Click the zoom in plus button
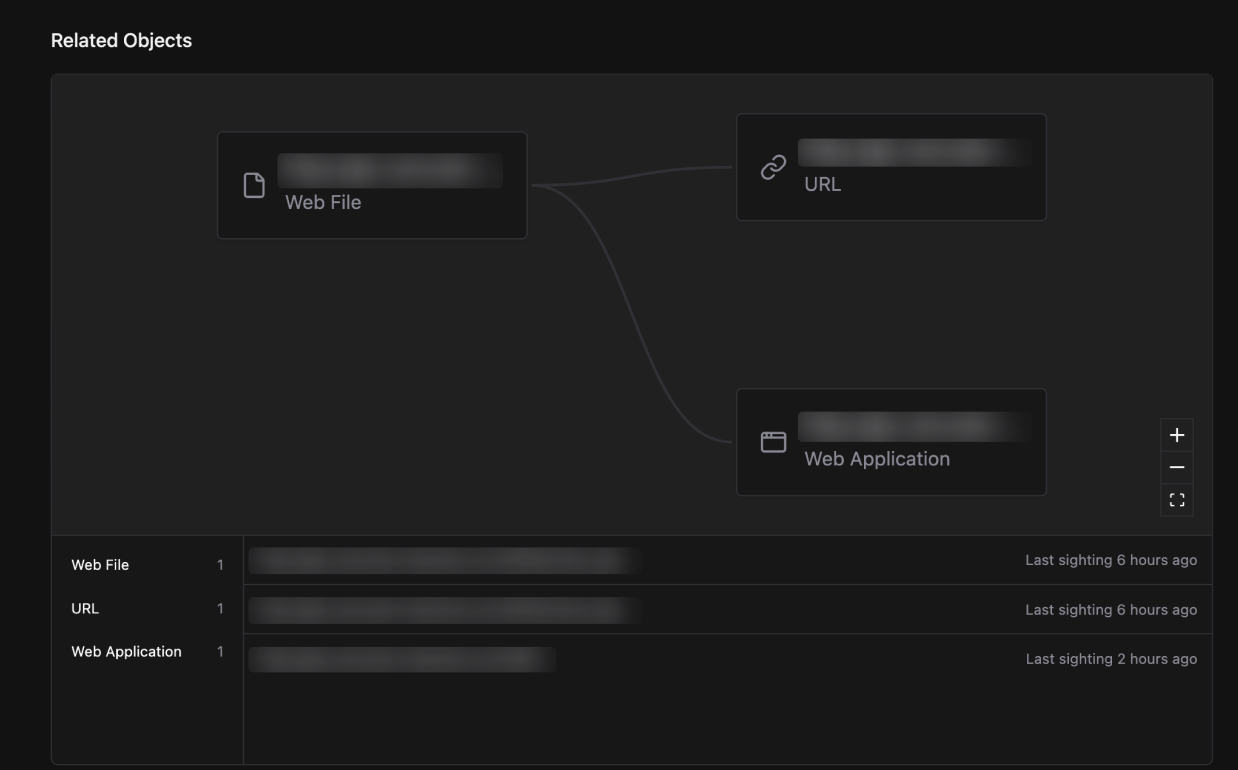 1177,435
